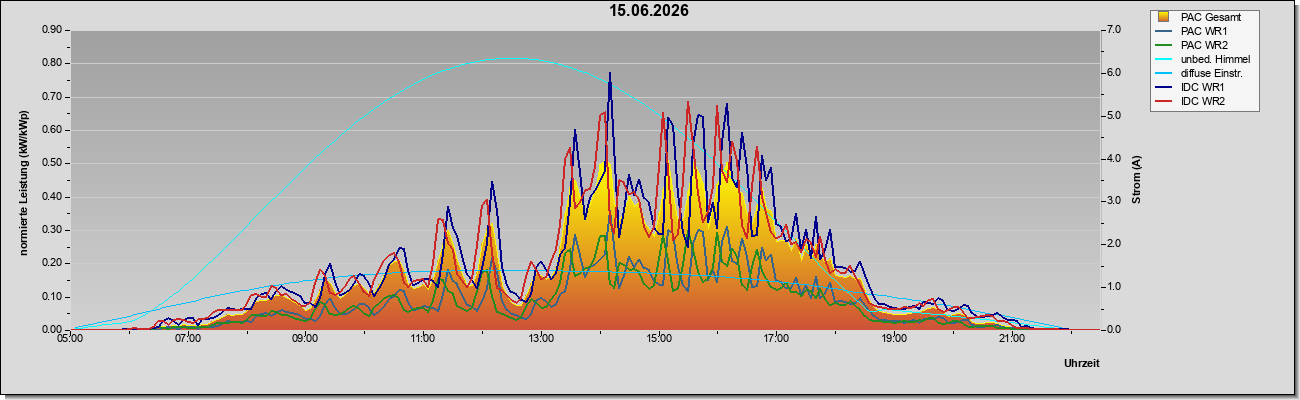Click the 0.10 value on the left axis
This screenshot has height=400, width=1300.
click(x=52, y=297)
